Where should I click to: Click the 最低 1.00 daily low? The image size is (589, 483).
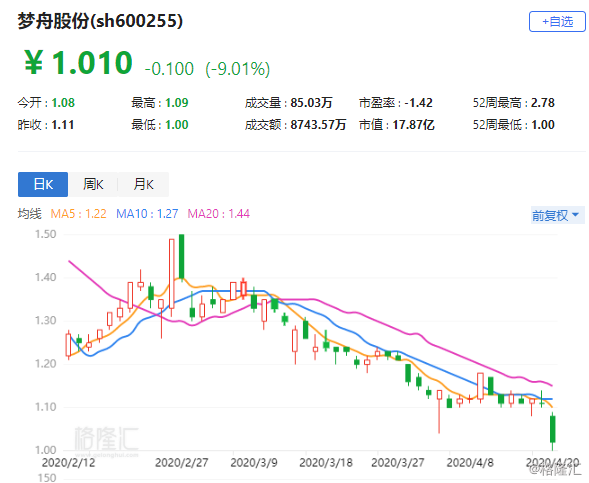(x=160, y=125)
